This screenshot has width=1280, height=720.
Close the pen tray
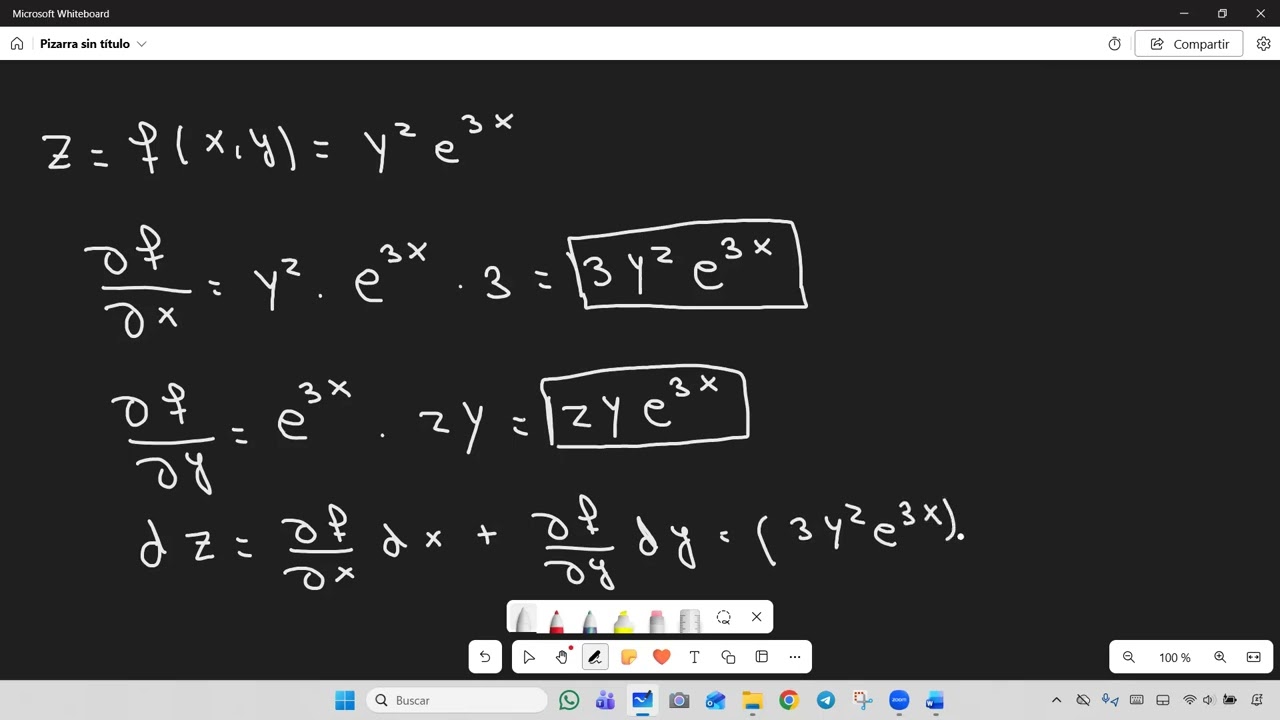(756, 617)
